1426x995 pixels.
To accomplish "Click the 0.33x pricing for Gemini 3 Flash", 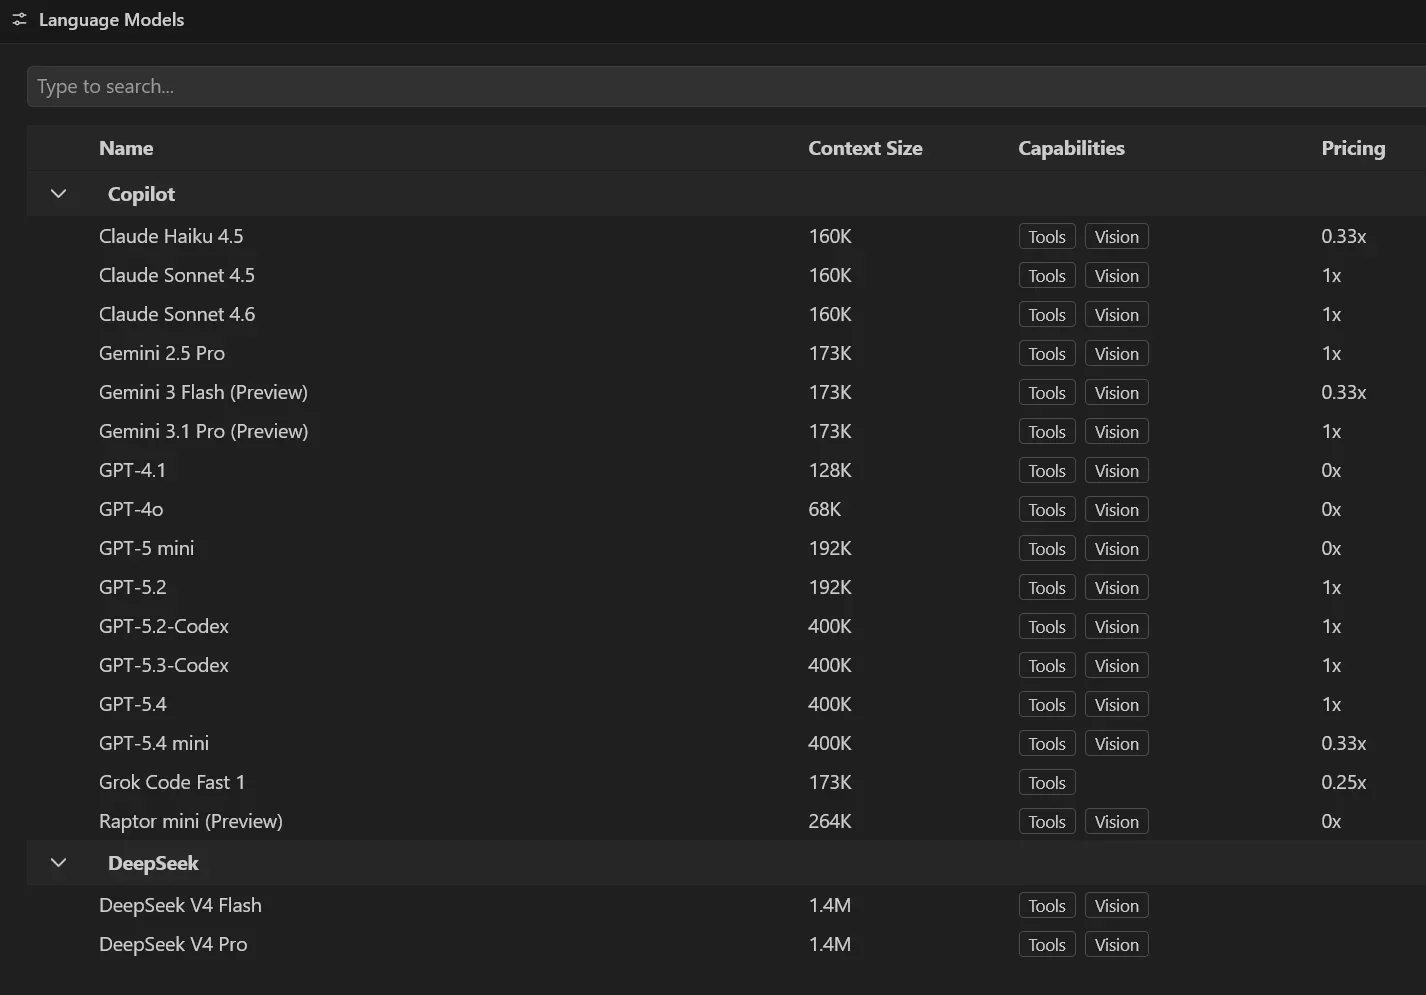I will tap(1343, 392).
